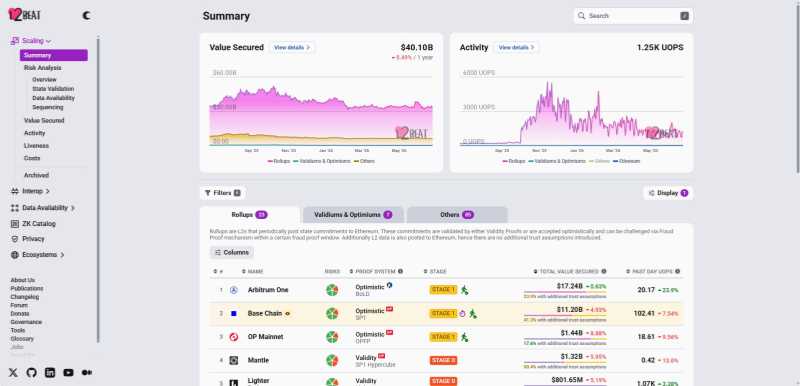Open the LinkedIn social link

point(50,373)
